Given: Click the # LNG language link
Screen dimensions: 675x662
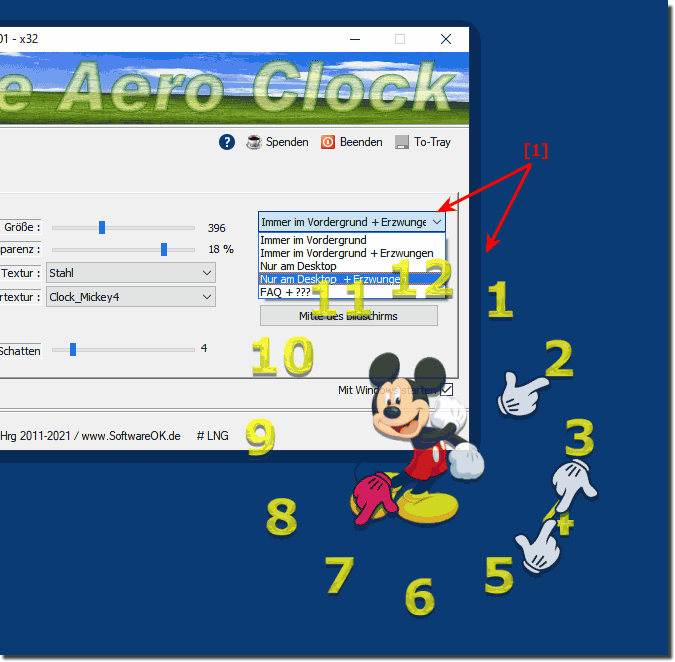Looking at the screenshot, I should tap(213, 436).
